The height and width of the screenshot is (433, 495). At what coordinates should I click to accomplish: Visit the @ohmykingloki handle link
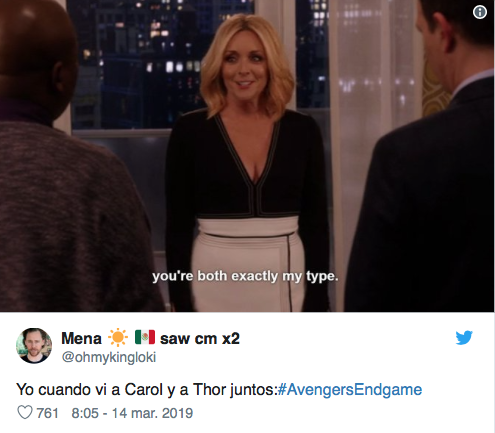pyautogui.click(x=109, y=357)
